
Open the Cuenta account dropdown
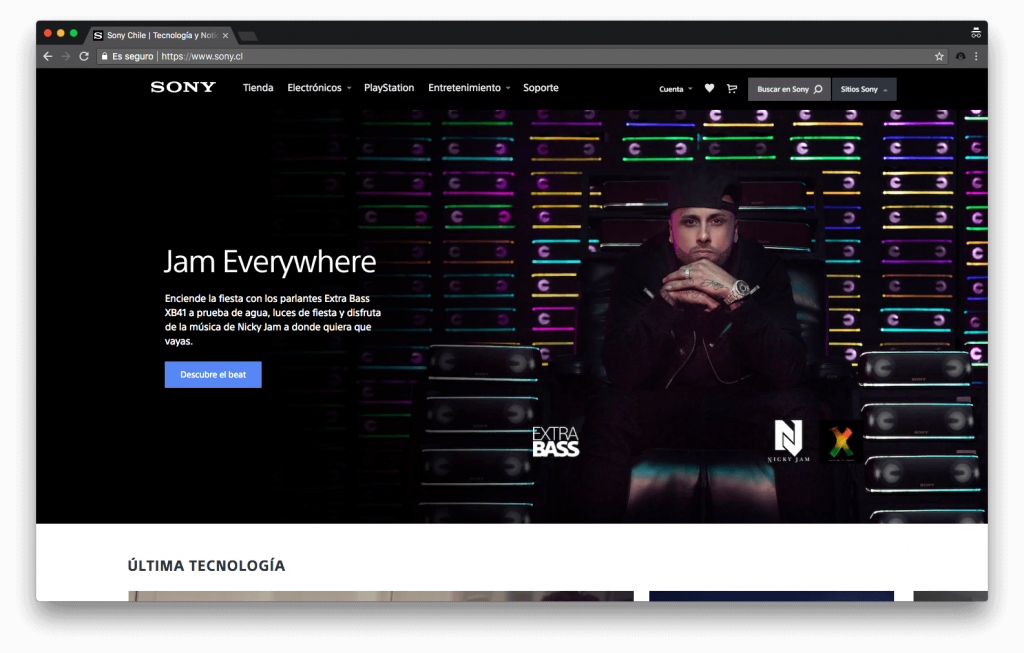click(675, 89)
